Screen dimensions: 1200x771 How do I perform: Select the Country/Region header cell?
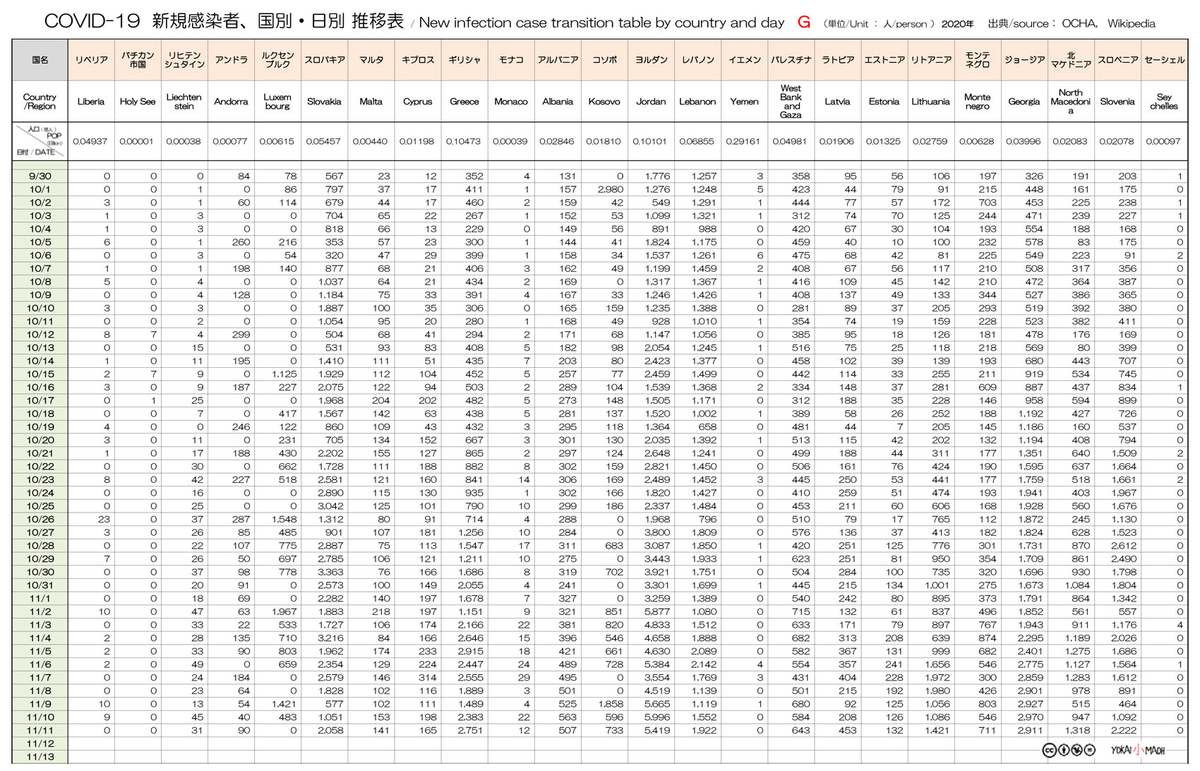pyautogui.click(x=39, y=101)
